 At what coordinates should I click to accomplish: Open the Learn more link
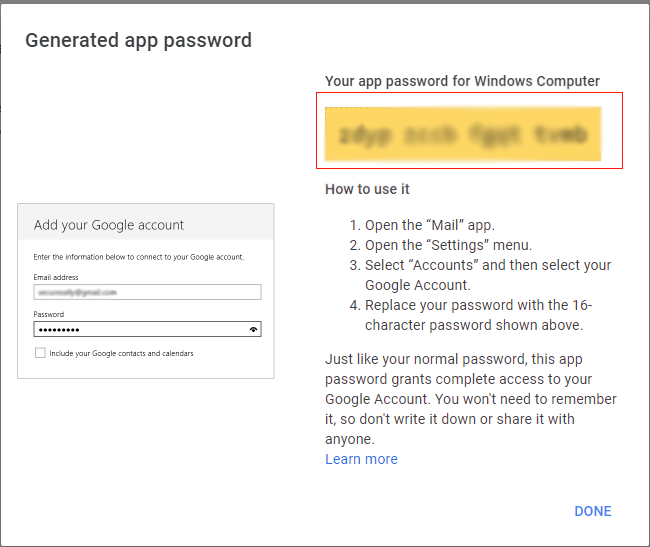click(x=361, y=459)
